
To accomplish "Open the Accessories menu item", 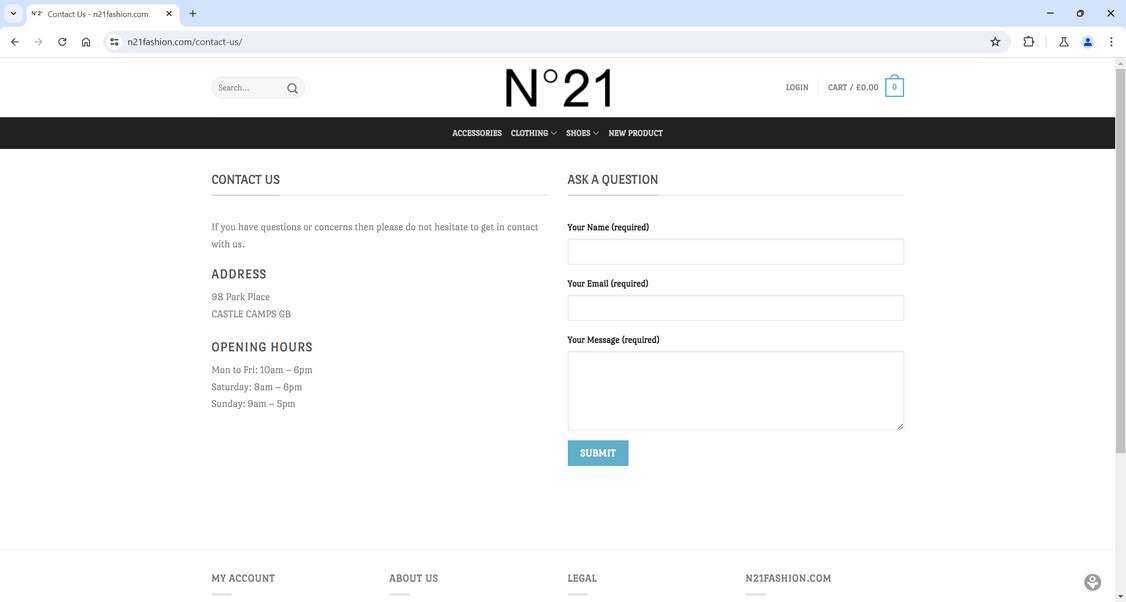I will pyautogui.click(x=477, y=133).
